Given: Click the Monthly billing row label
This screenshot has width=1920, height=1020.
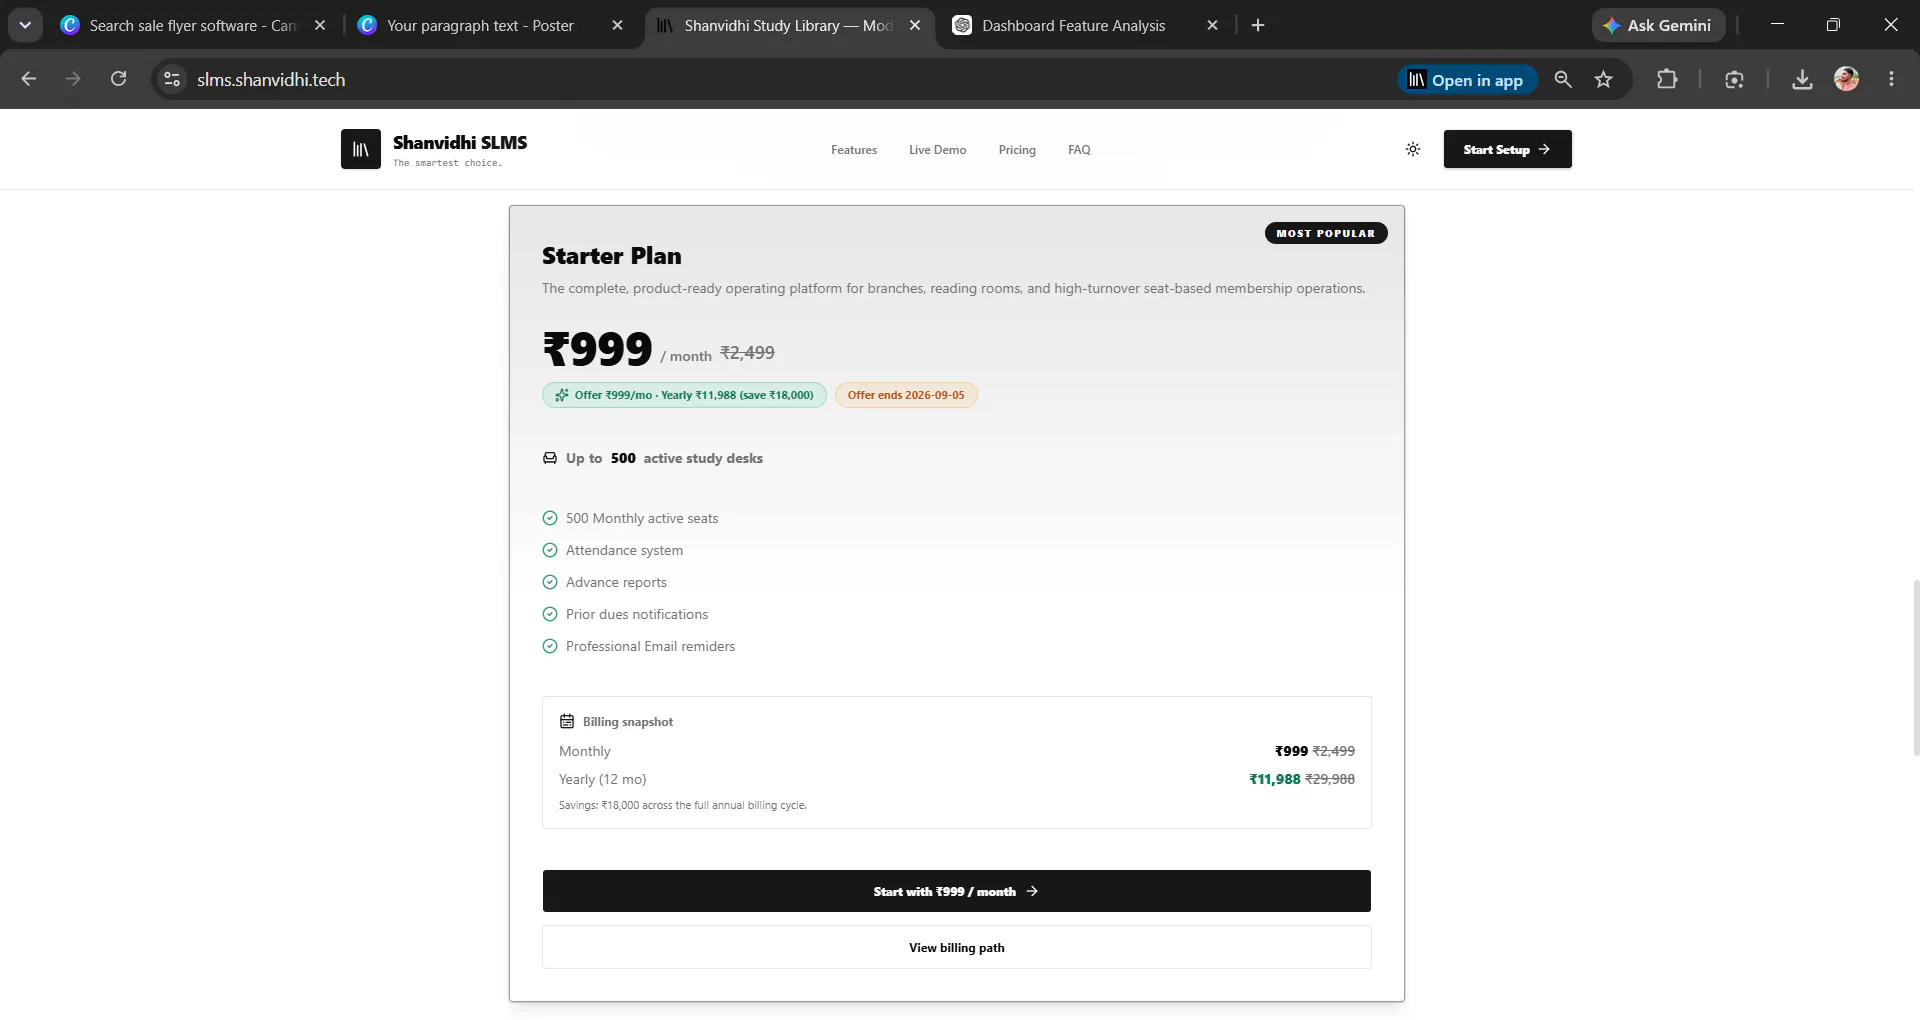Looking at the screenshot, I should 585,751.
